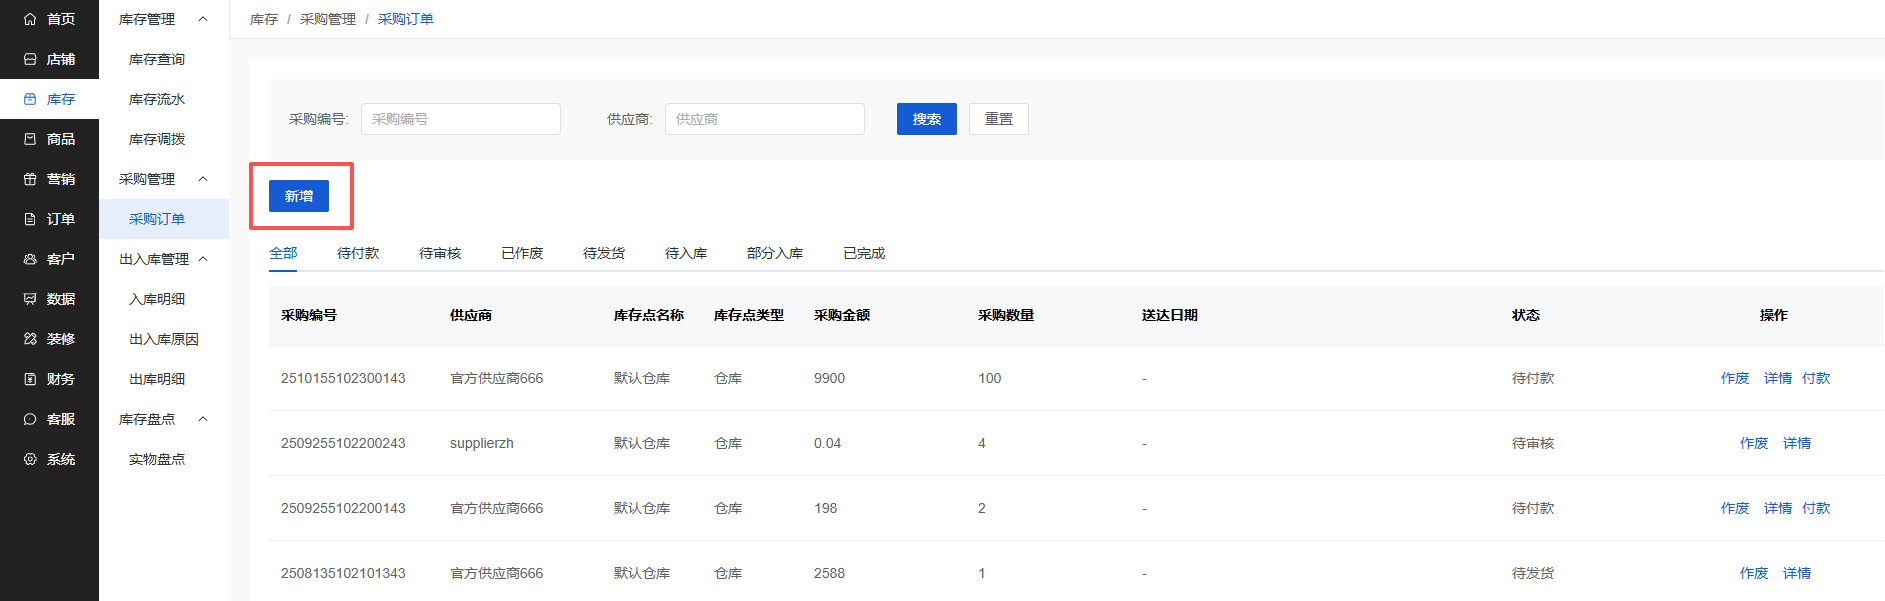Viewport: 1885px width, 601px height.
Task: Select the 库存 inventory icon
Action: [x=30, y=99]
